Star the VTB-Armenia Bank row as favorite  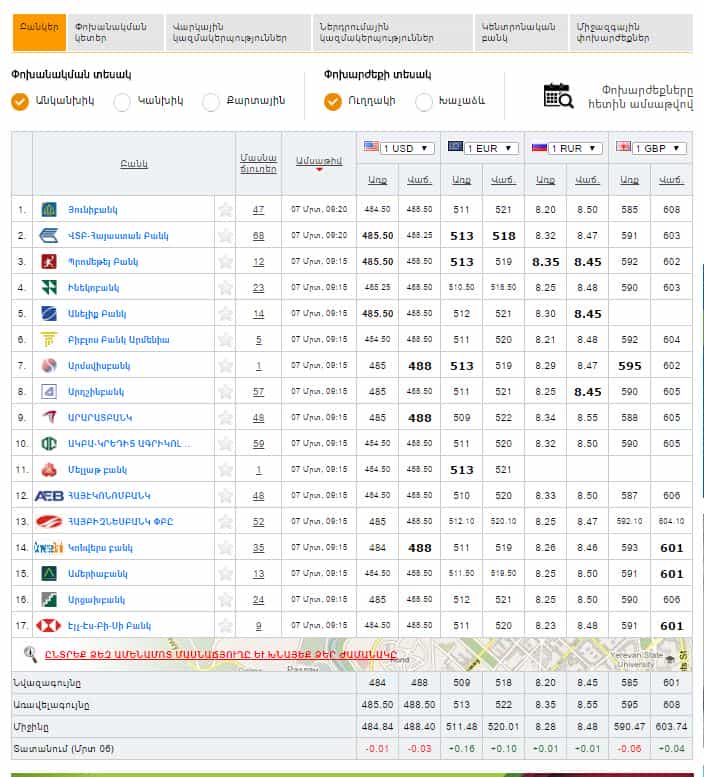click(225, 236)
